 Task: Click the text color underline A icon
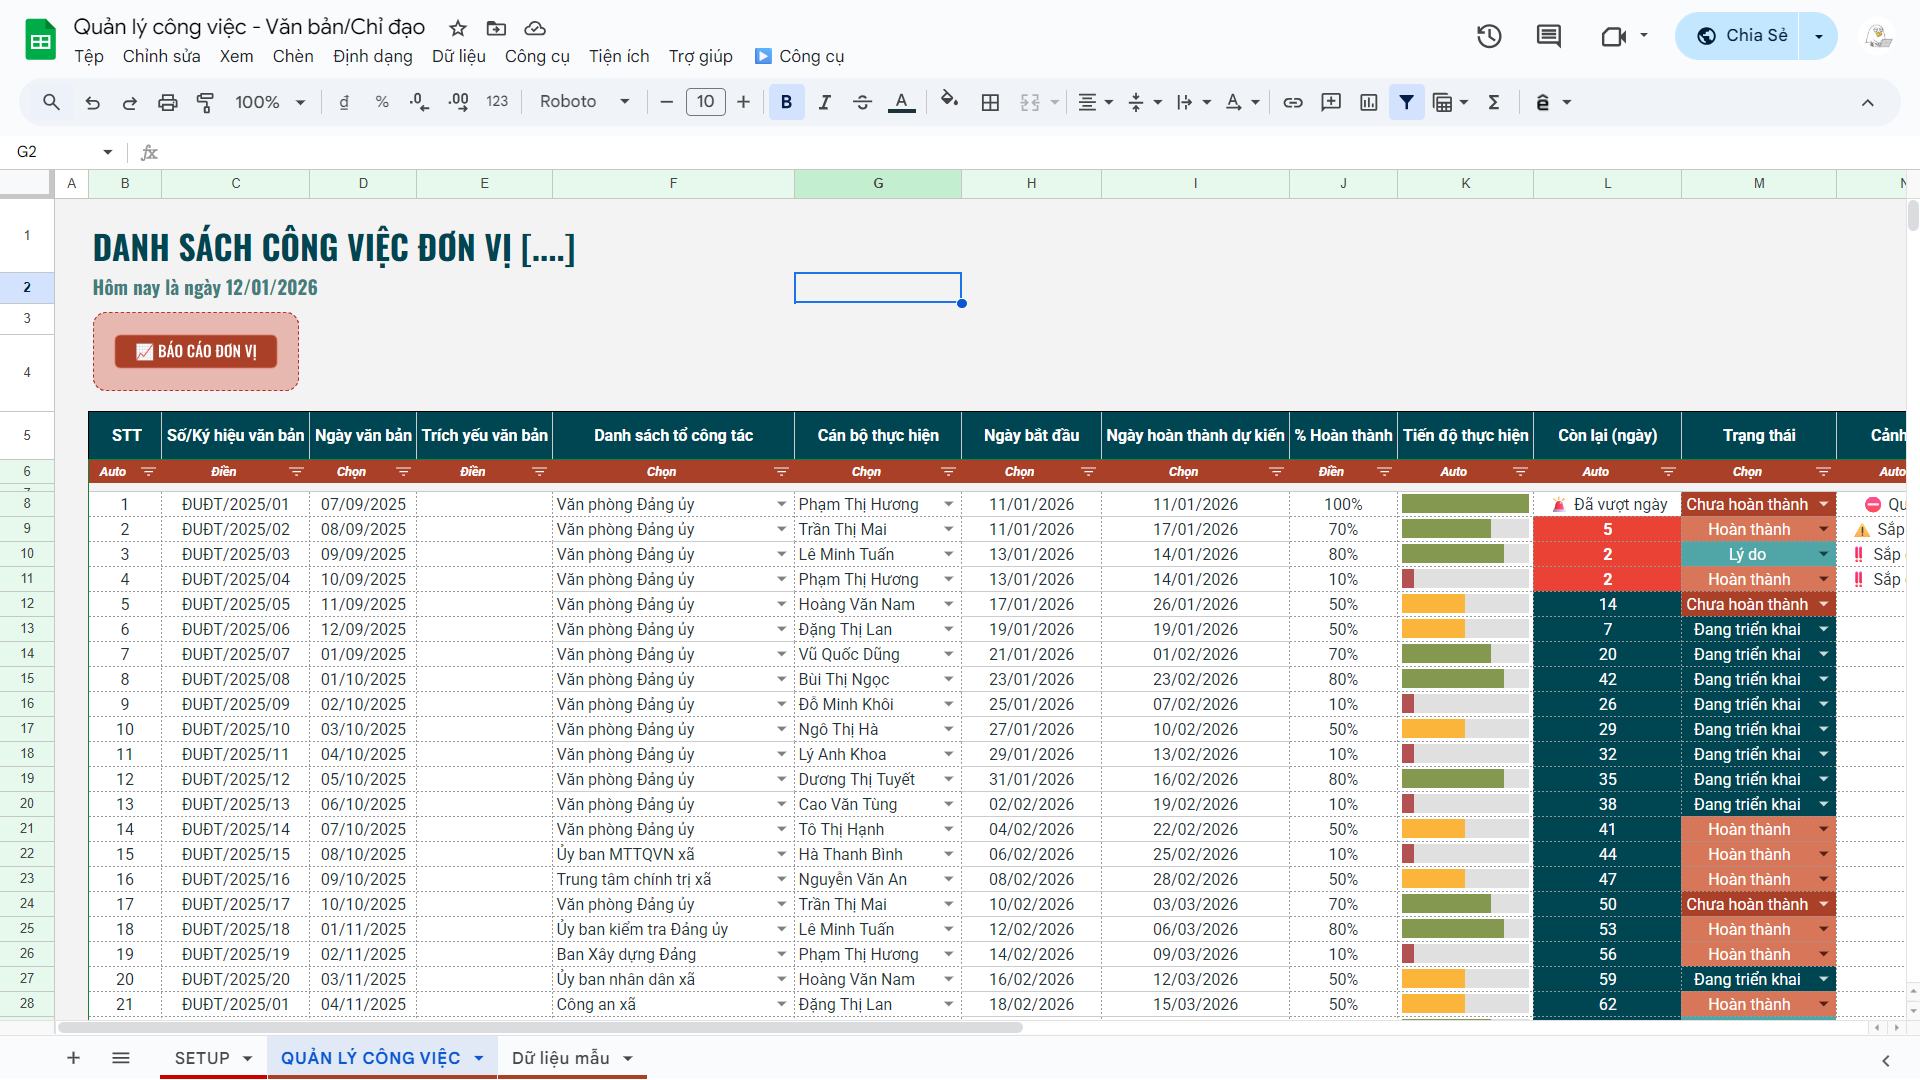tap(901, 102)
